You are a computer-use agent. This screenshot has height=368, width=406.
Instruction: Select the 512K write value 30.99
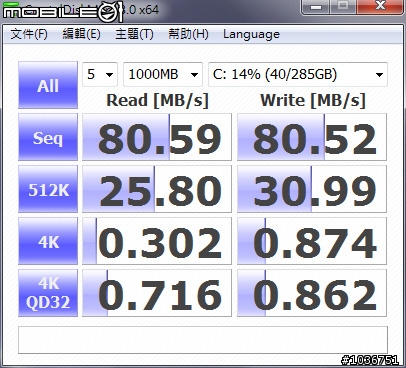pos(312,189)
